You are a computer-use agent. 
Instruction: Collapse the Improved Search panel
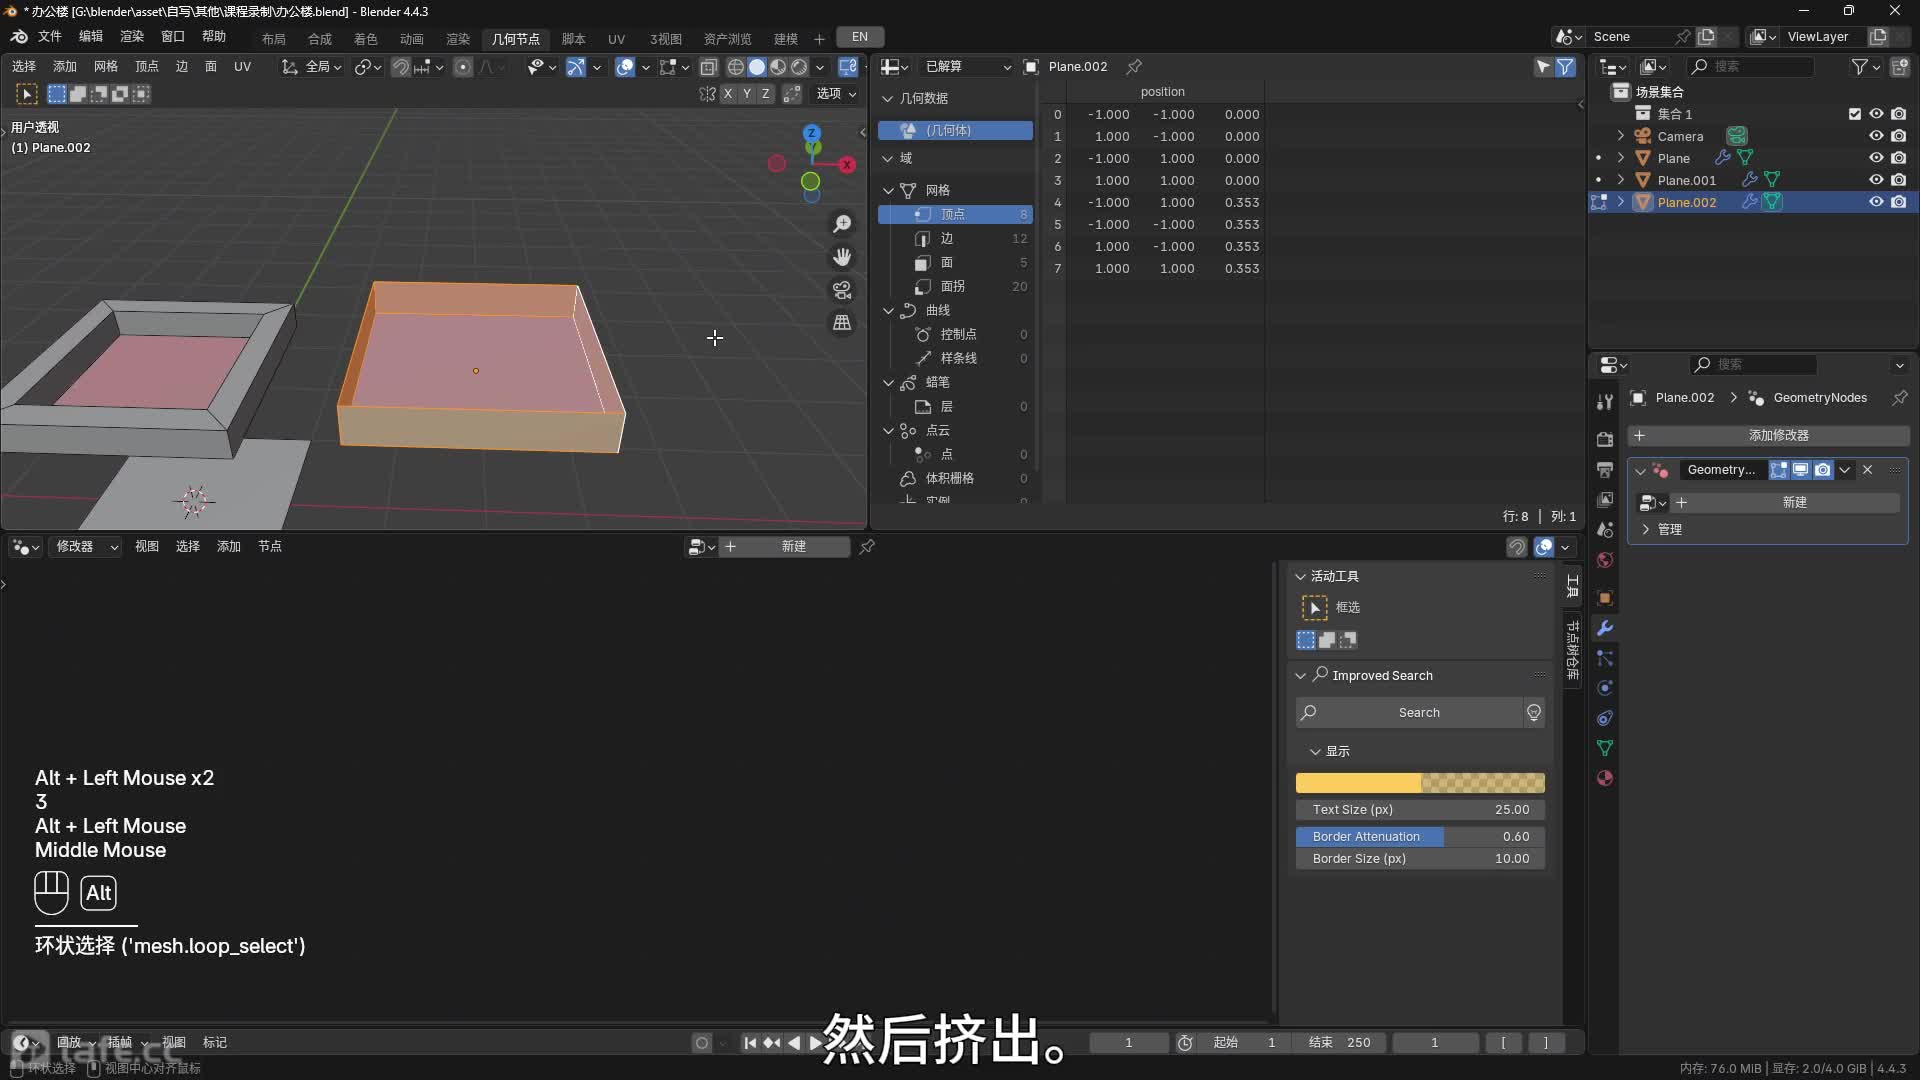click(x=1301, y=676)
